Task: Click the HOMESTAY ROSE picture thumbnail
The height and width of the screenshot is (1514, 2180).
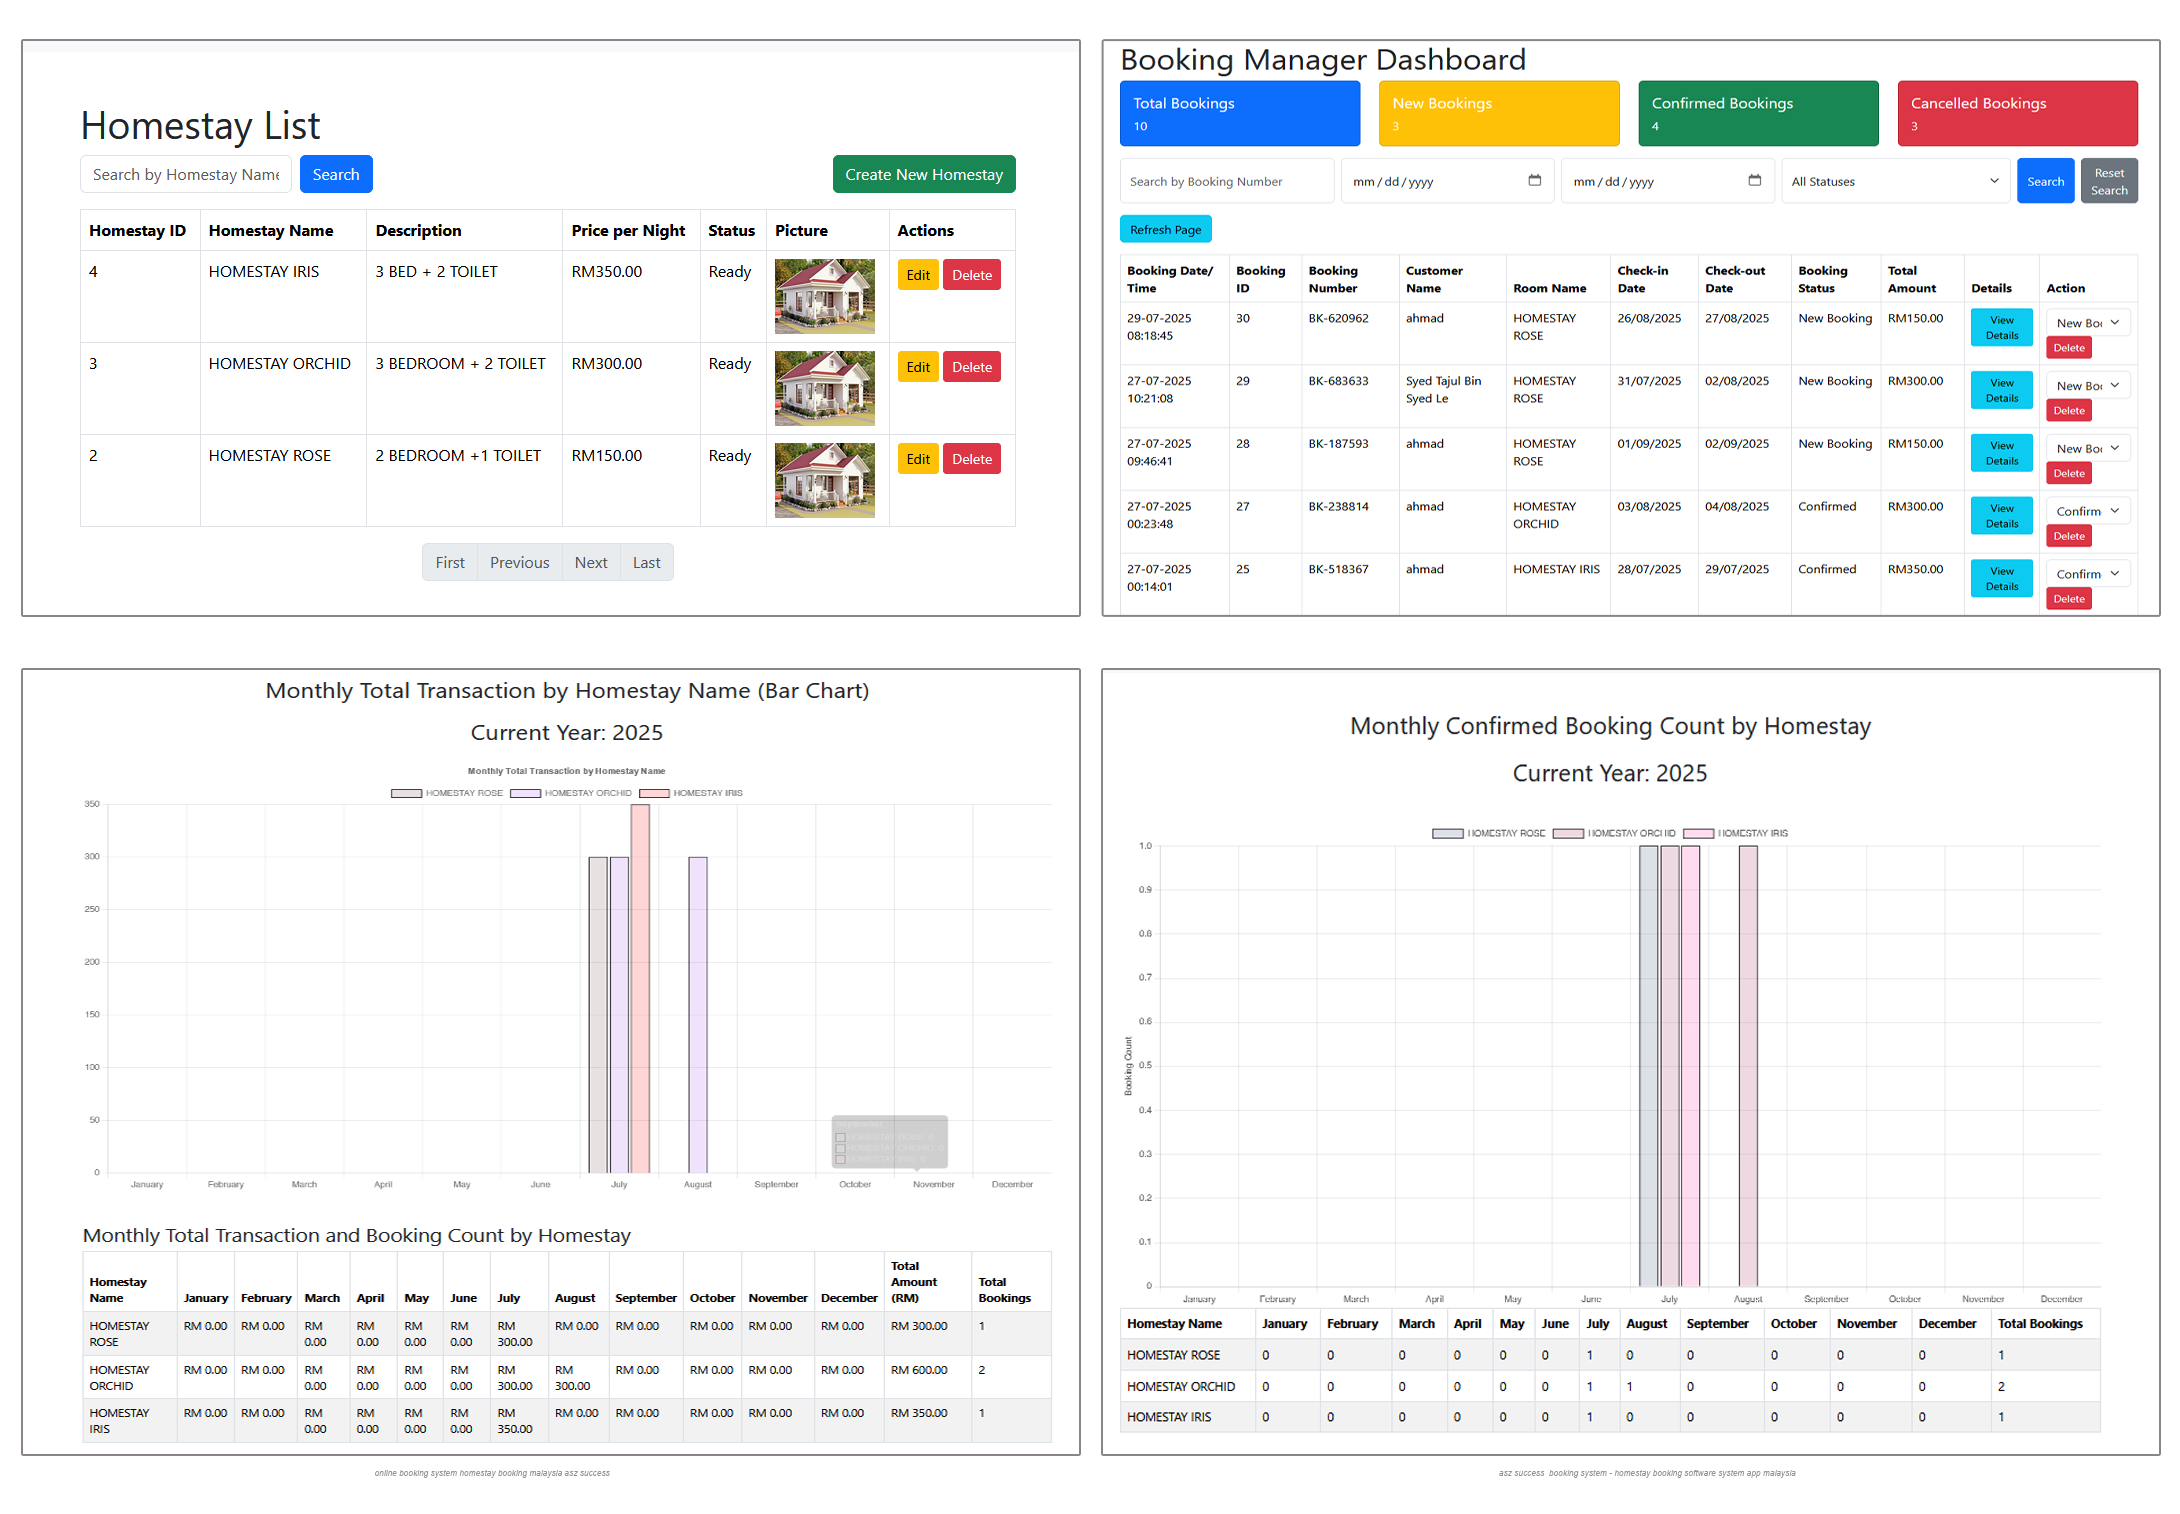Action: pos(824,480)
